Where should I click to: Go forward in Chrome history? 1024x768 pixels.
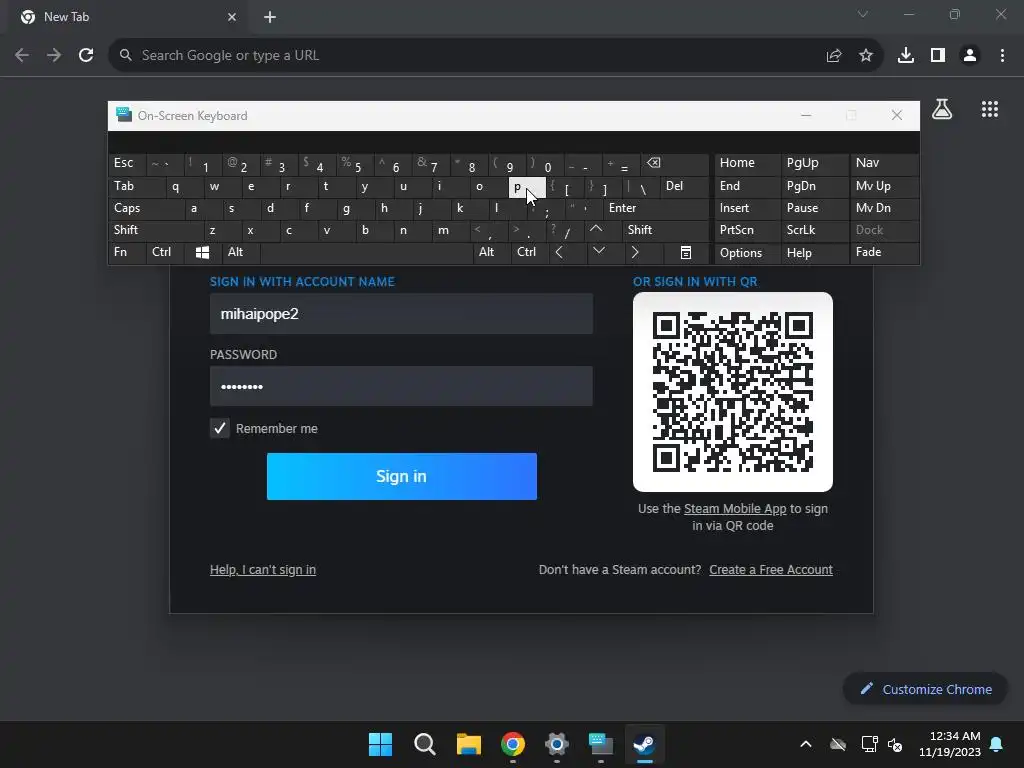tap(54, 56)
